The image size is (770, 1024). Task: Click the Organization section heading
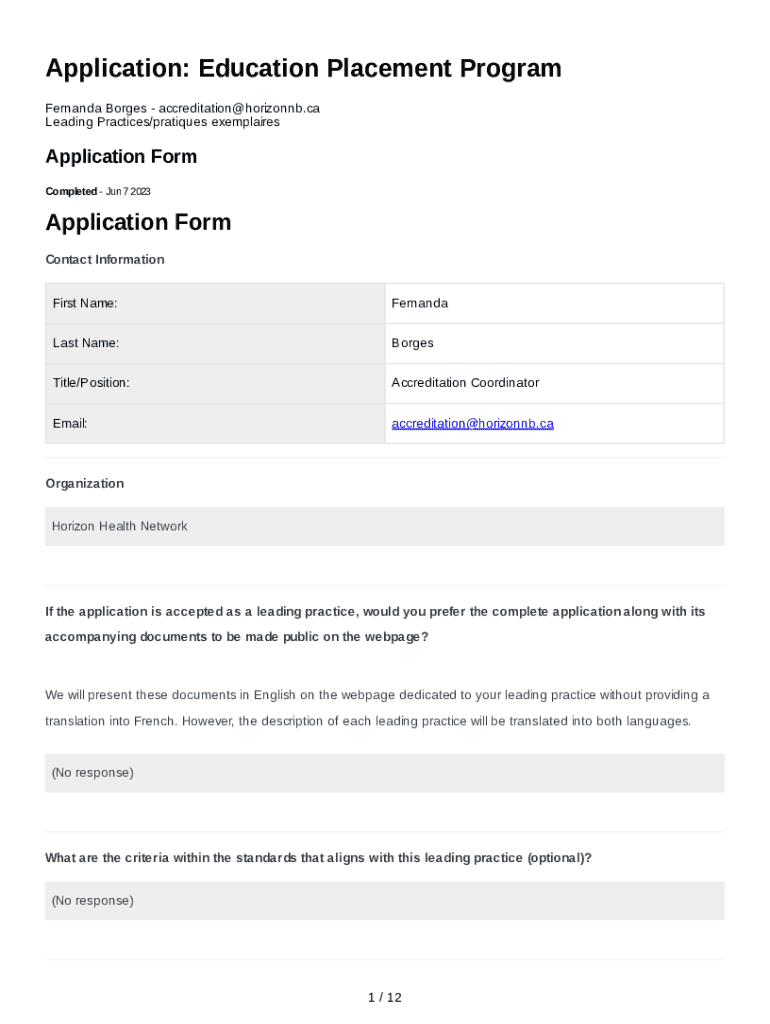coord(85,484)
